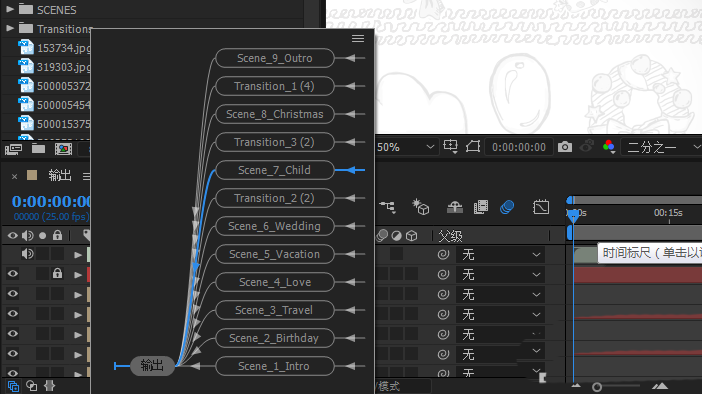Select the 输出 composition node
This screenshot has height=394, width=702.
[x=152, y=366]
